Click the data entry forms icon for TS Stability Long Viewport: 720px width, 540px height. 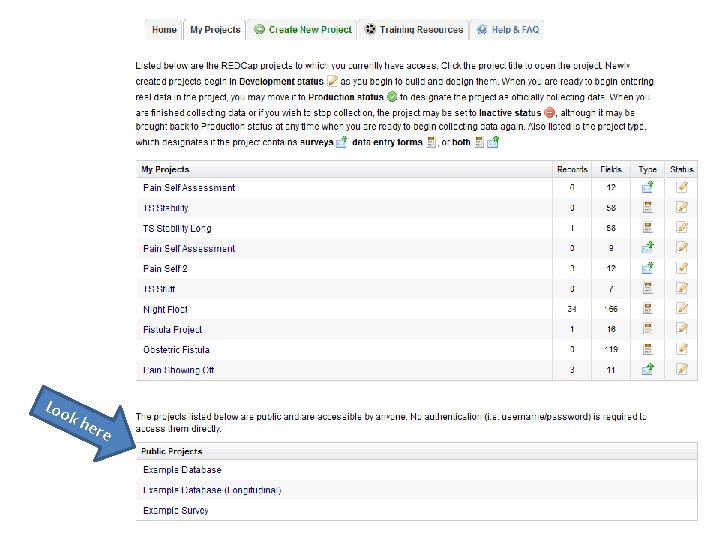pos(647,228)
